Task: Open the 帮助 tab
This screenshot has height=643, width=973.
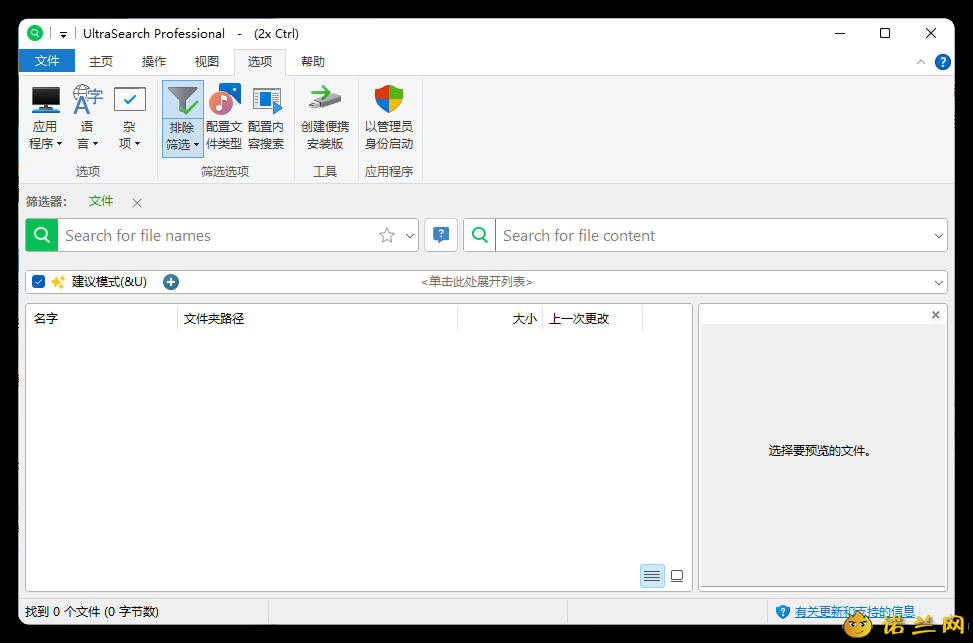Action: (313, 61)
